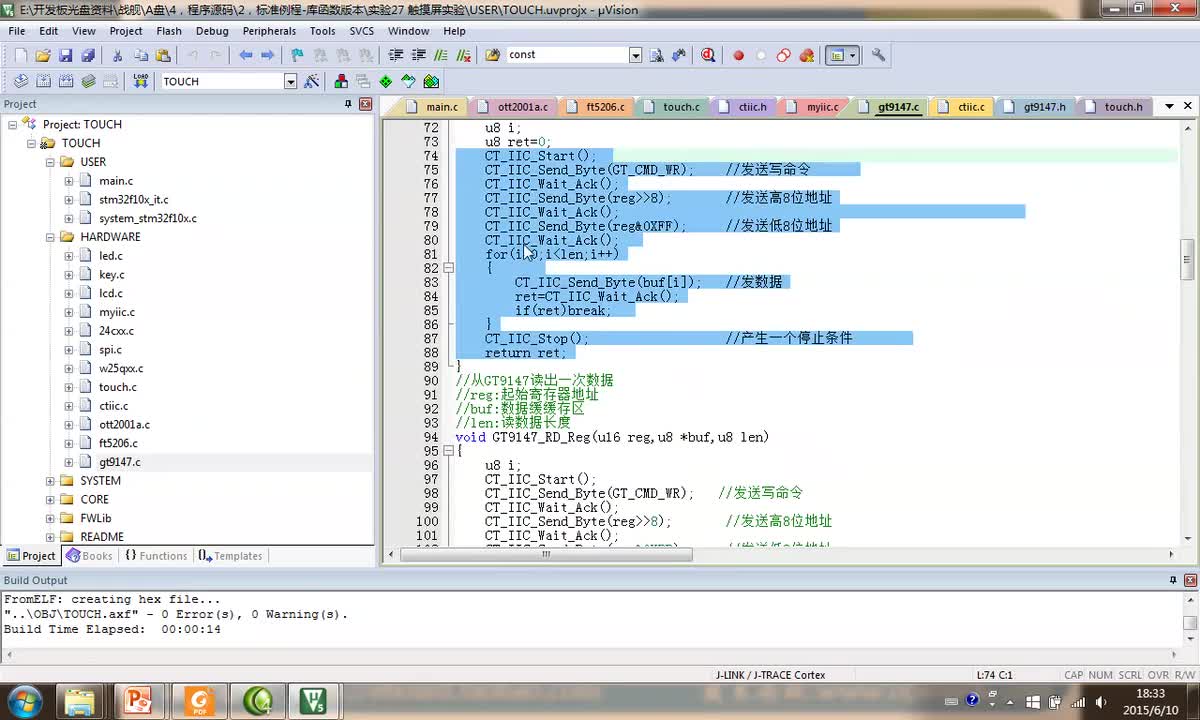Screen dimensions: 1200x720
Task: Click the Build Output vertical scrollbar thumb
Action: coord(1190,623)
